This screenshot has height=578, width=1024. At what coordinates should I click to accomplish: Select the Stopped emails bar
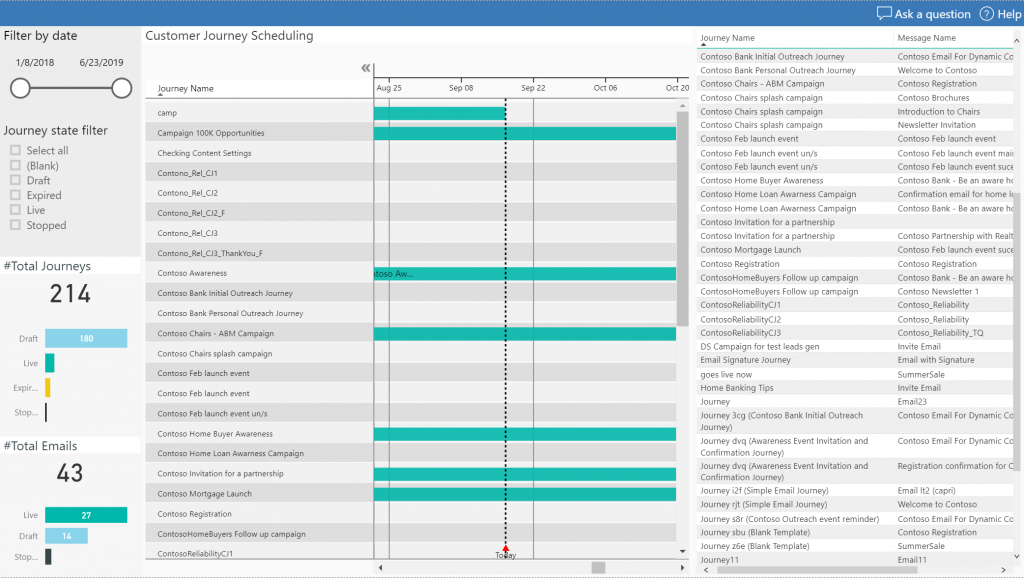click(x=48, y=556)
